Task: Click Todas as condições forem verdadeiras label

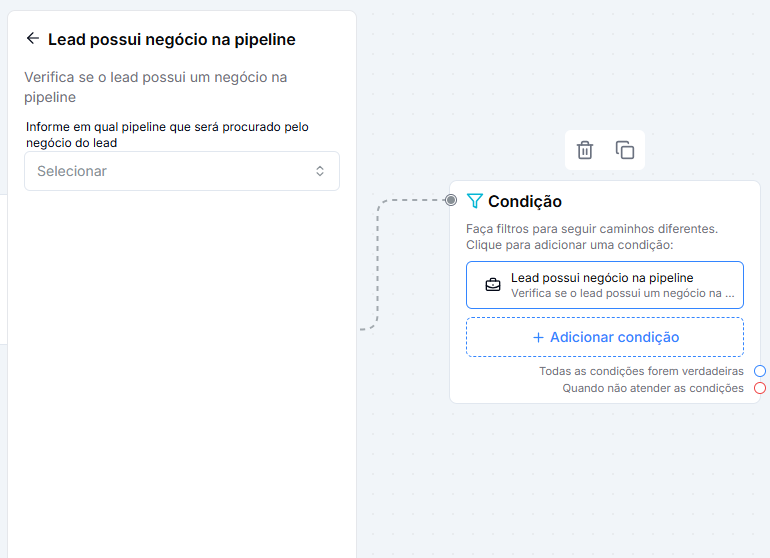Action: (x=641, y=371)
